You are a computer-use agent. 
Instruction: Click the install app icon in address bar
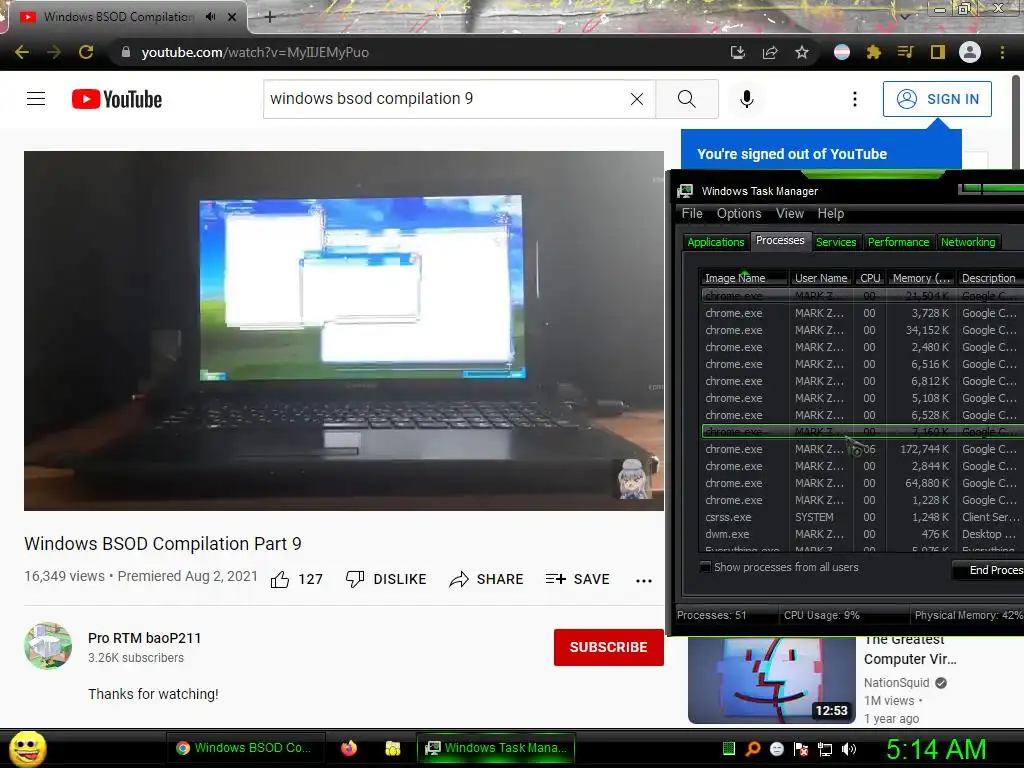[738, 52]
